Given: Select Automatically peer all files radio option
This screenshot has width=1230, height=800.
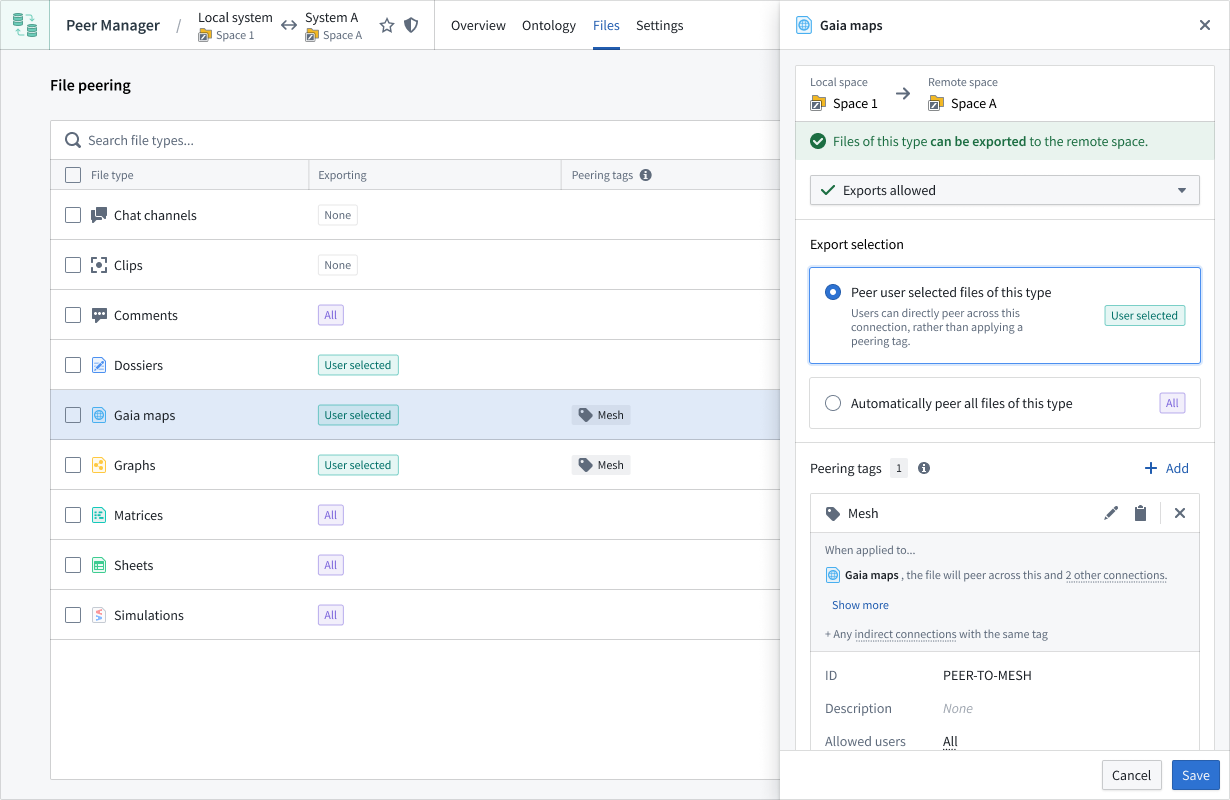Looking at the screenshot, I should point(833,403).
